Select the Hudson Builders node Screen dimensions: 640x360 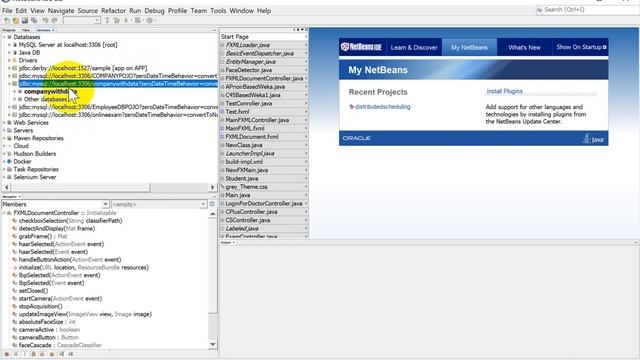(35, 153)
